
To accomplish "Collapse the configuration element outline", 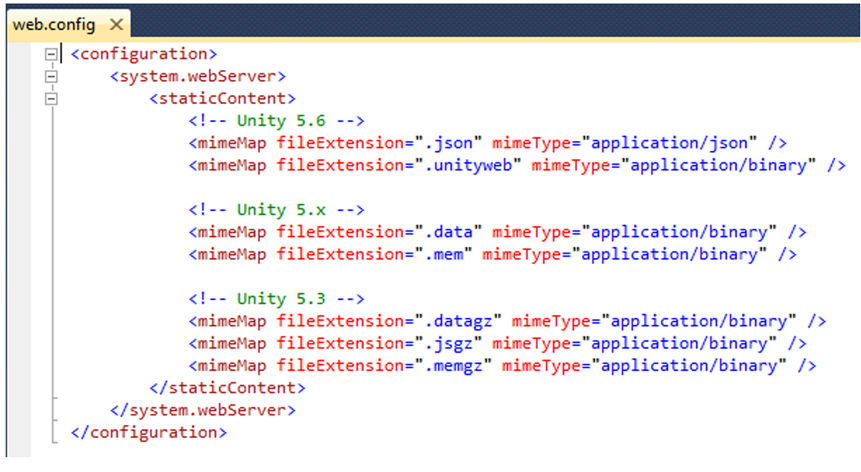I will click(51, 54).
